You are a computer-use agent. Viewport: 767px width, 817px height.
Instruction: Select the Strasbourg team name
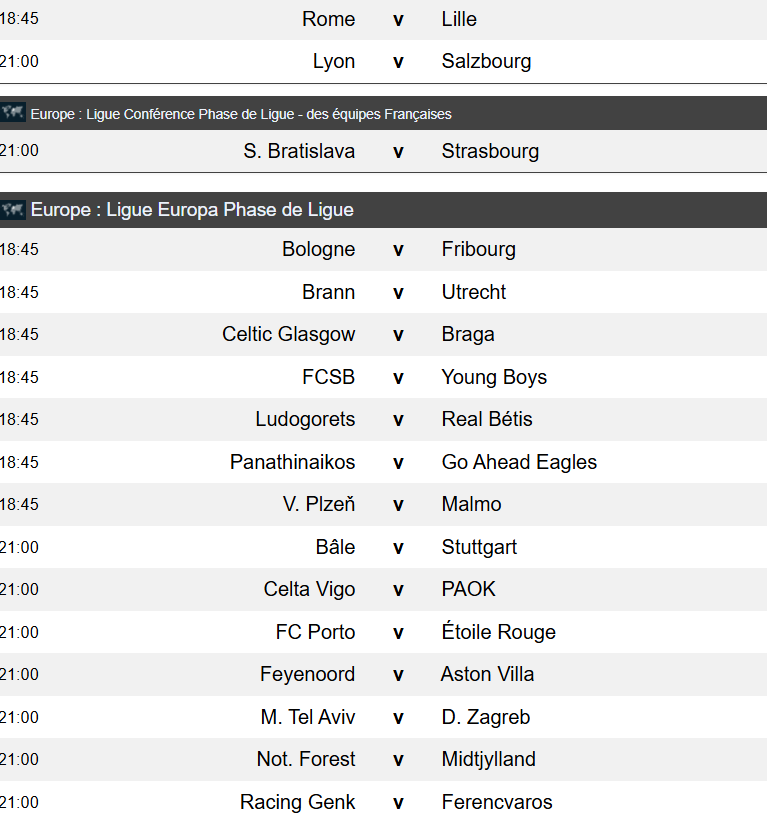(x=490, y=151)
